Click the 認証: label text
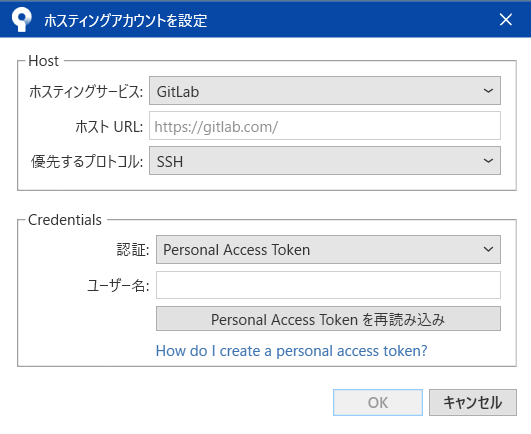Screen dimensions: 531x434 (x=133, y=250)
